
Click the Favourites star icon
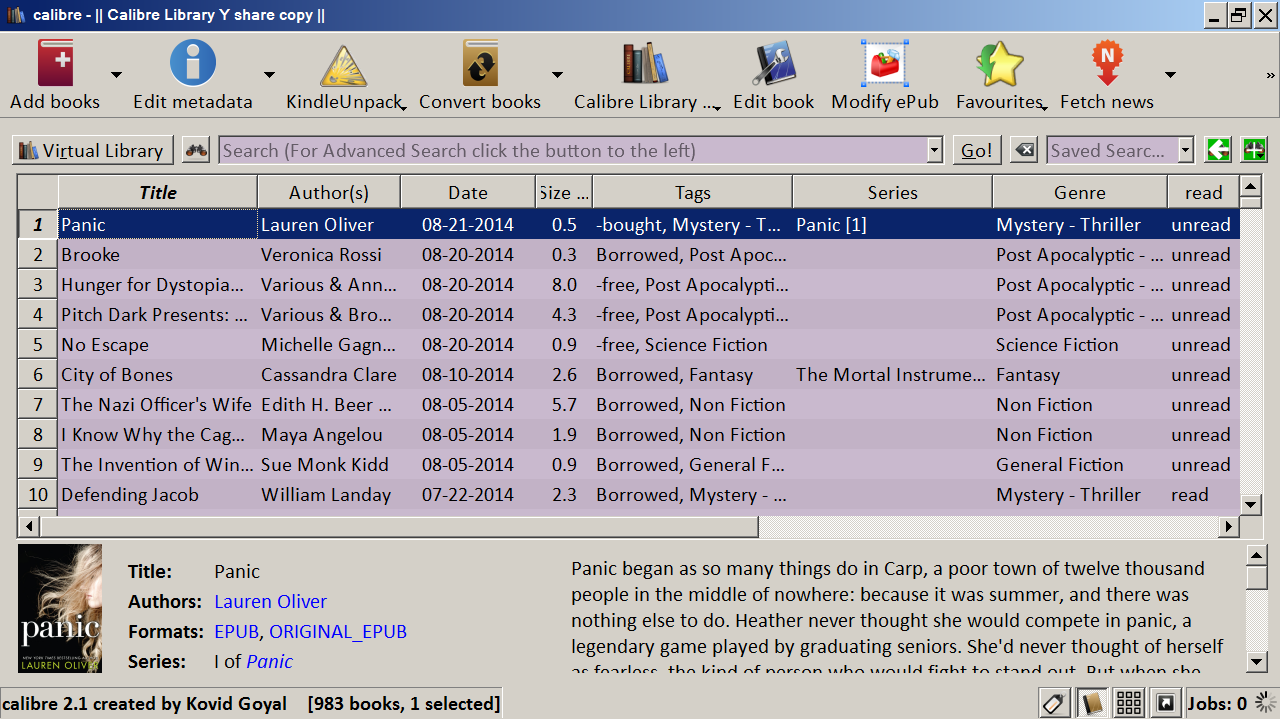[x=999, y=64]
